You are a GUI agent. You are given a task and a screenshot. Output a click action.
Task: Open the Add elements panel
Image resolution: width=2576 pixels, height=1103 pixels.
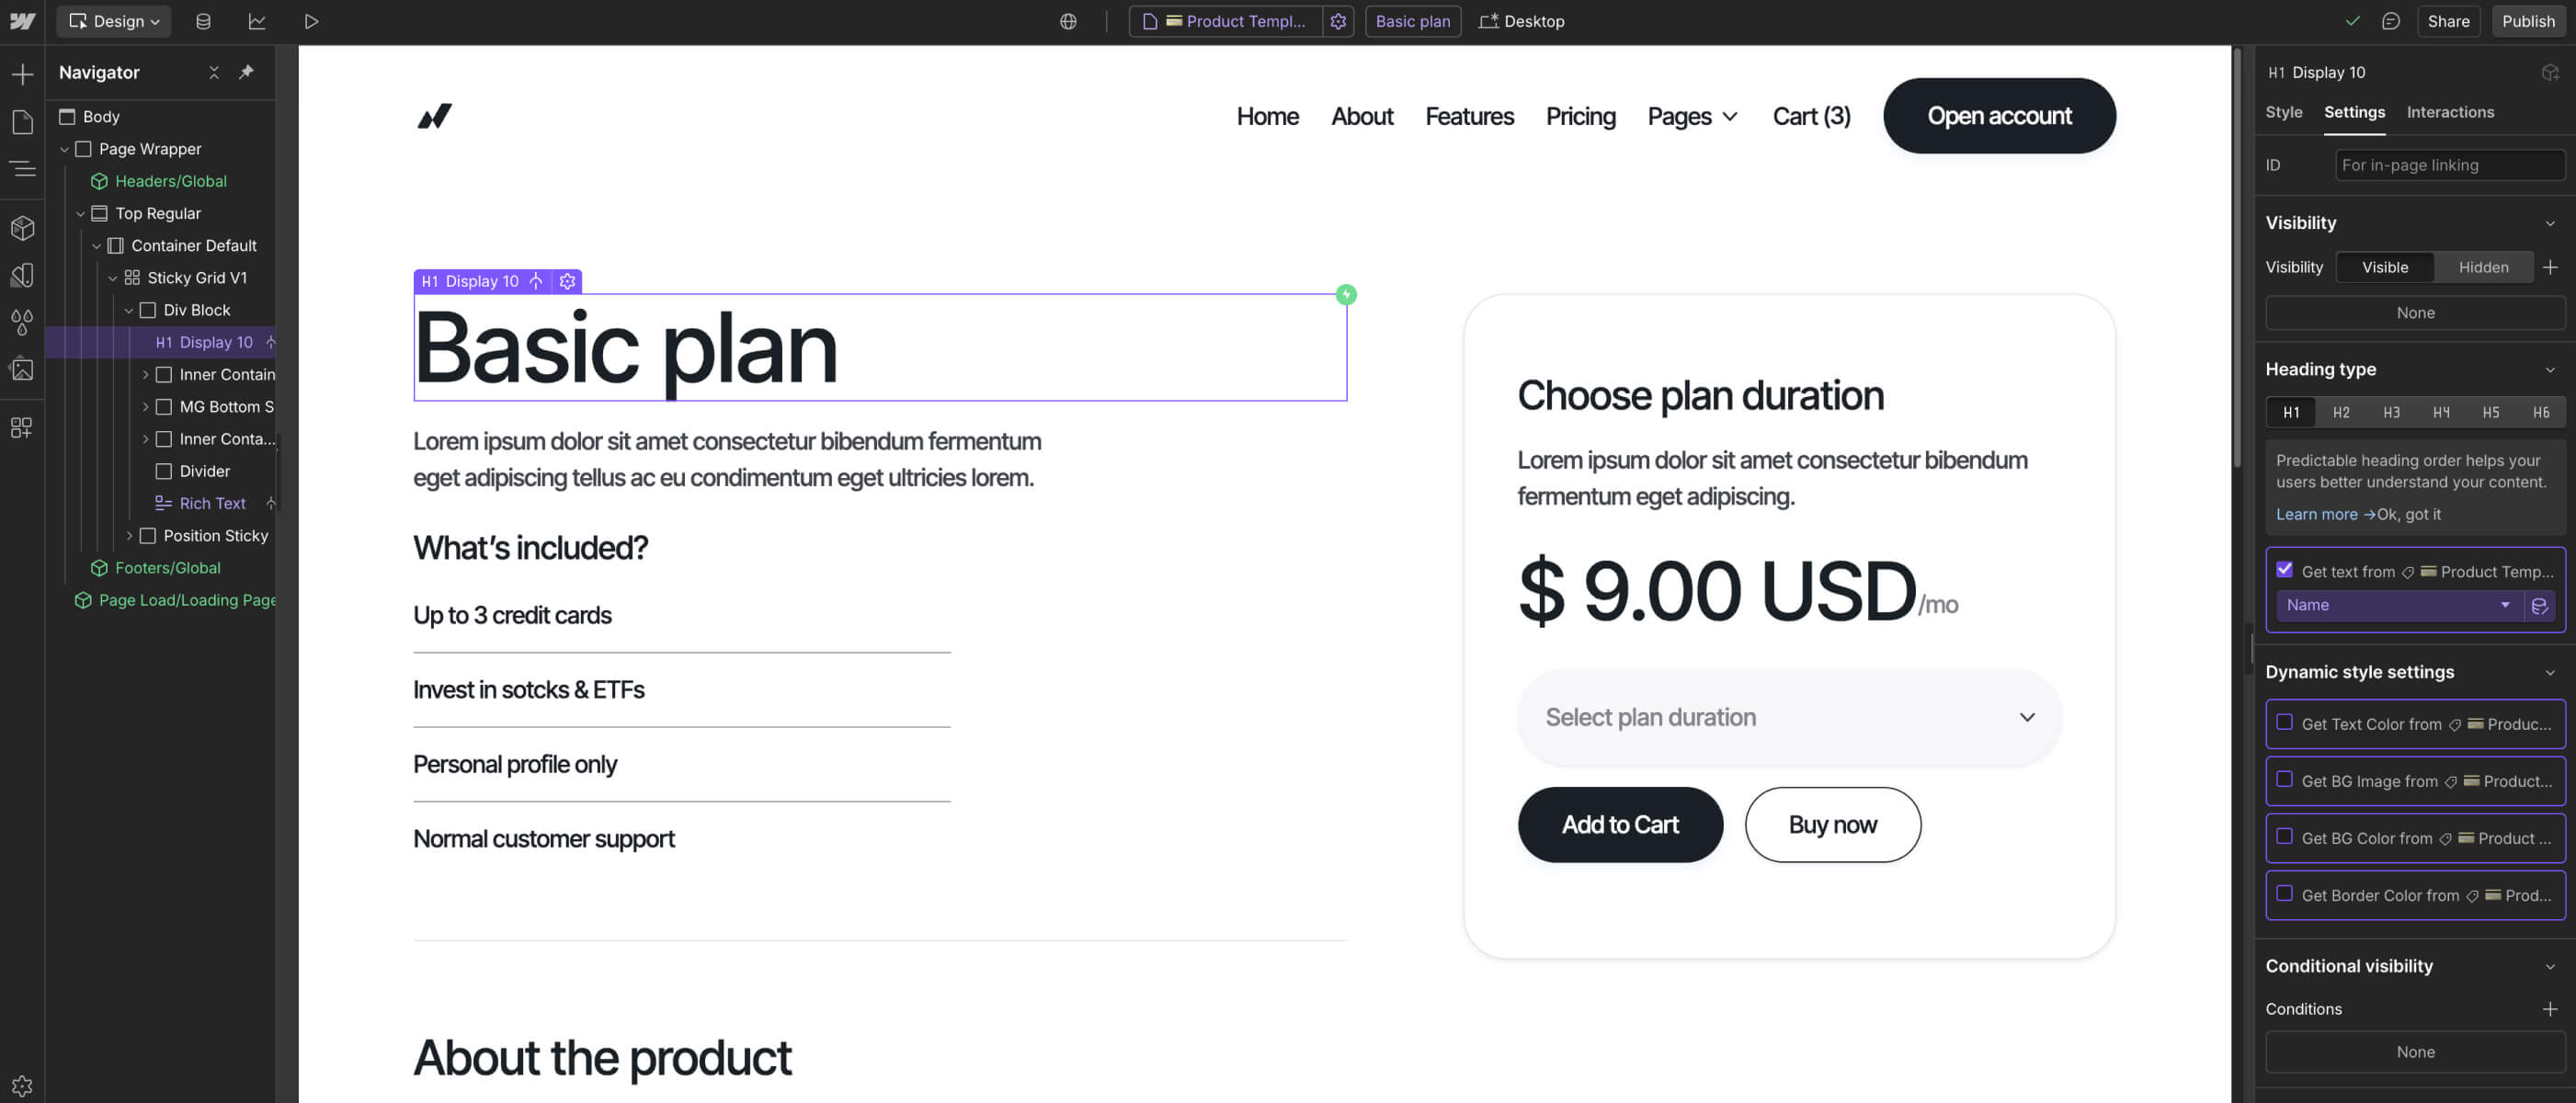tap(22, 74)
